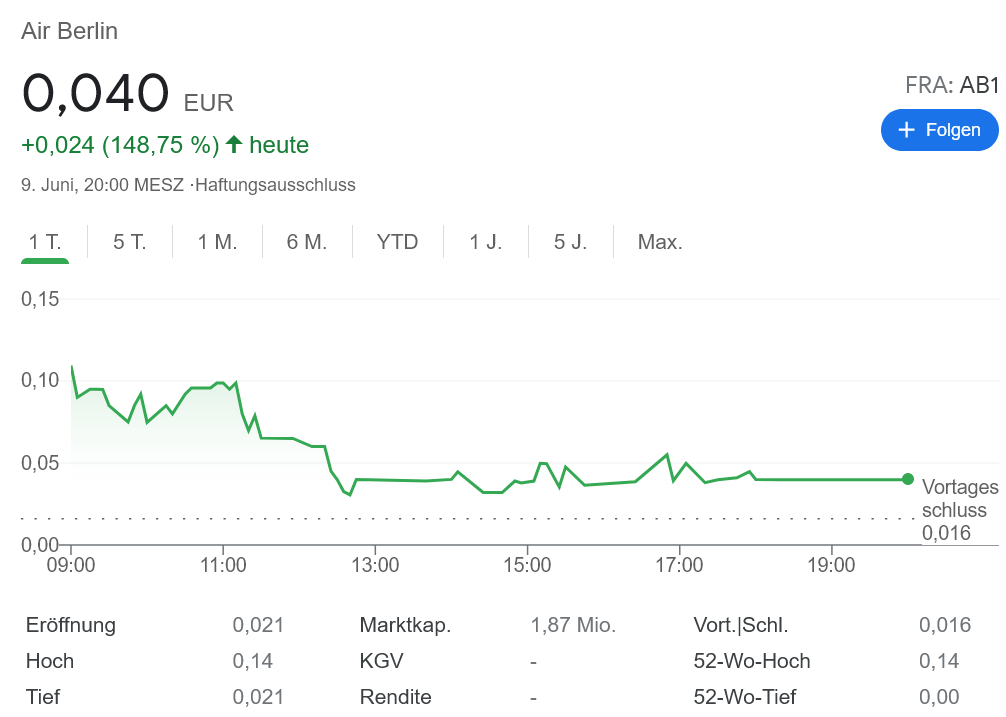
Task: Show the Max. time range
Action: [x=660, y=242]
